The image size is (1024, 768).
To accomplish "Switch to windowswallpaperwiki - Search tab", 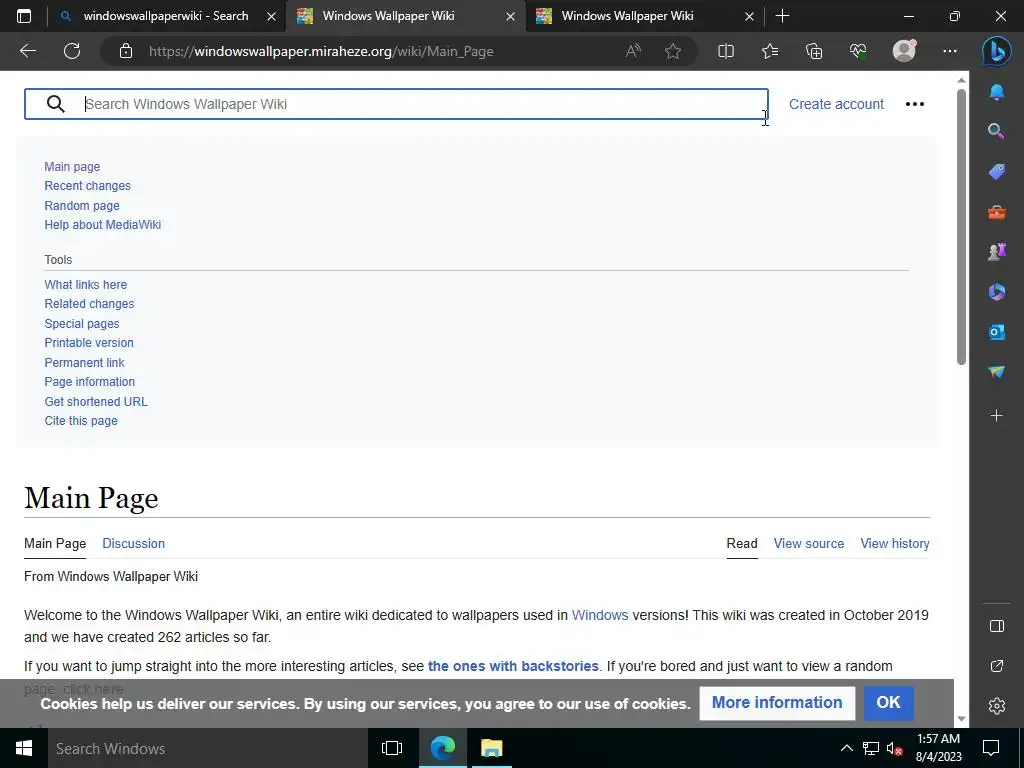I will 166,16.
